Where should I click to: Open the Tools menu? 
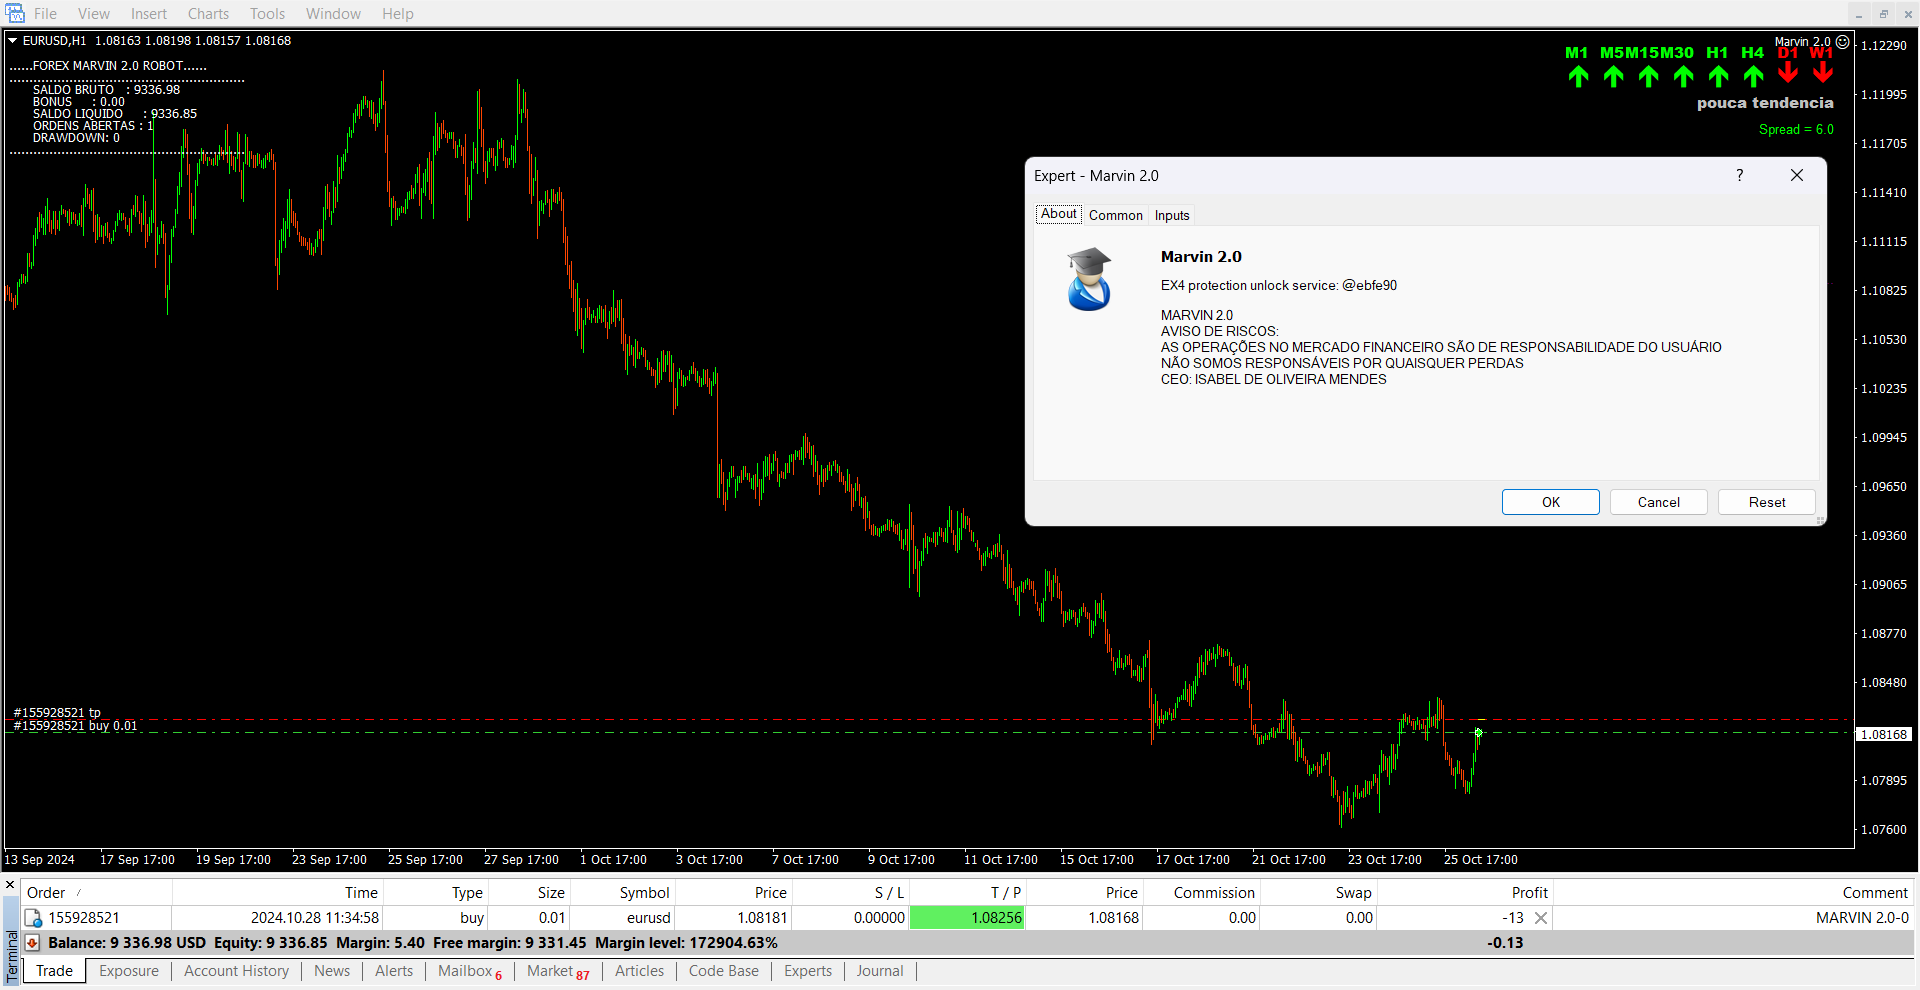point(267,14)
